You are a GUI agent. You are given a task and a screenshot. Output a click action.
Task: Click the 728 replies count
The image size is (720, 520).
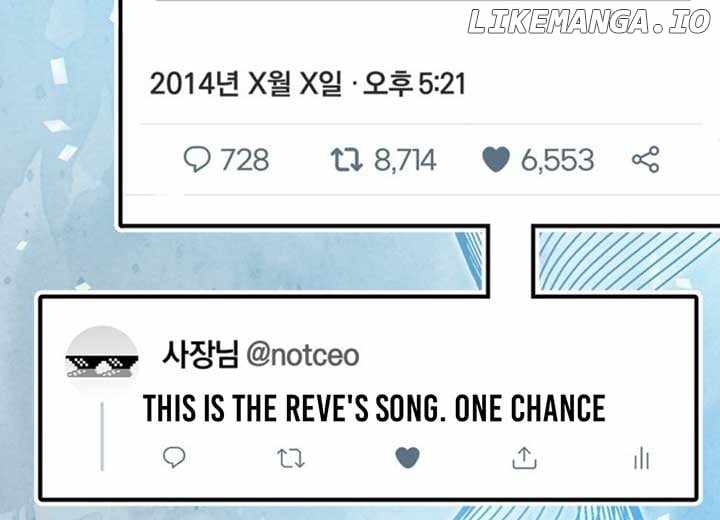[245, 160]
